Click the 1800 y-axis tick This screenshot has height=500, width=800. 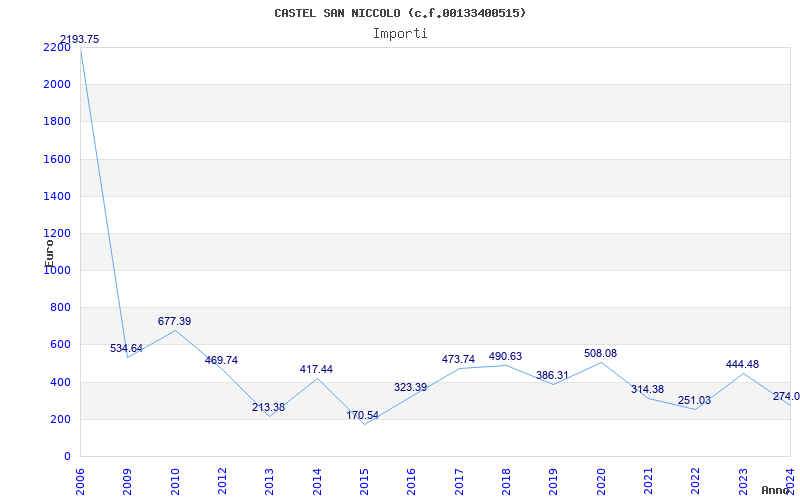[57, 121]
